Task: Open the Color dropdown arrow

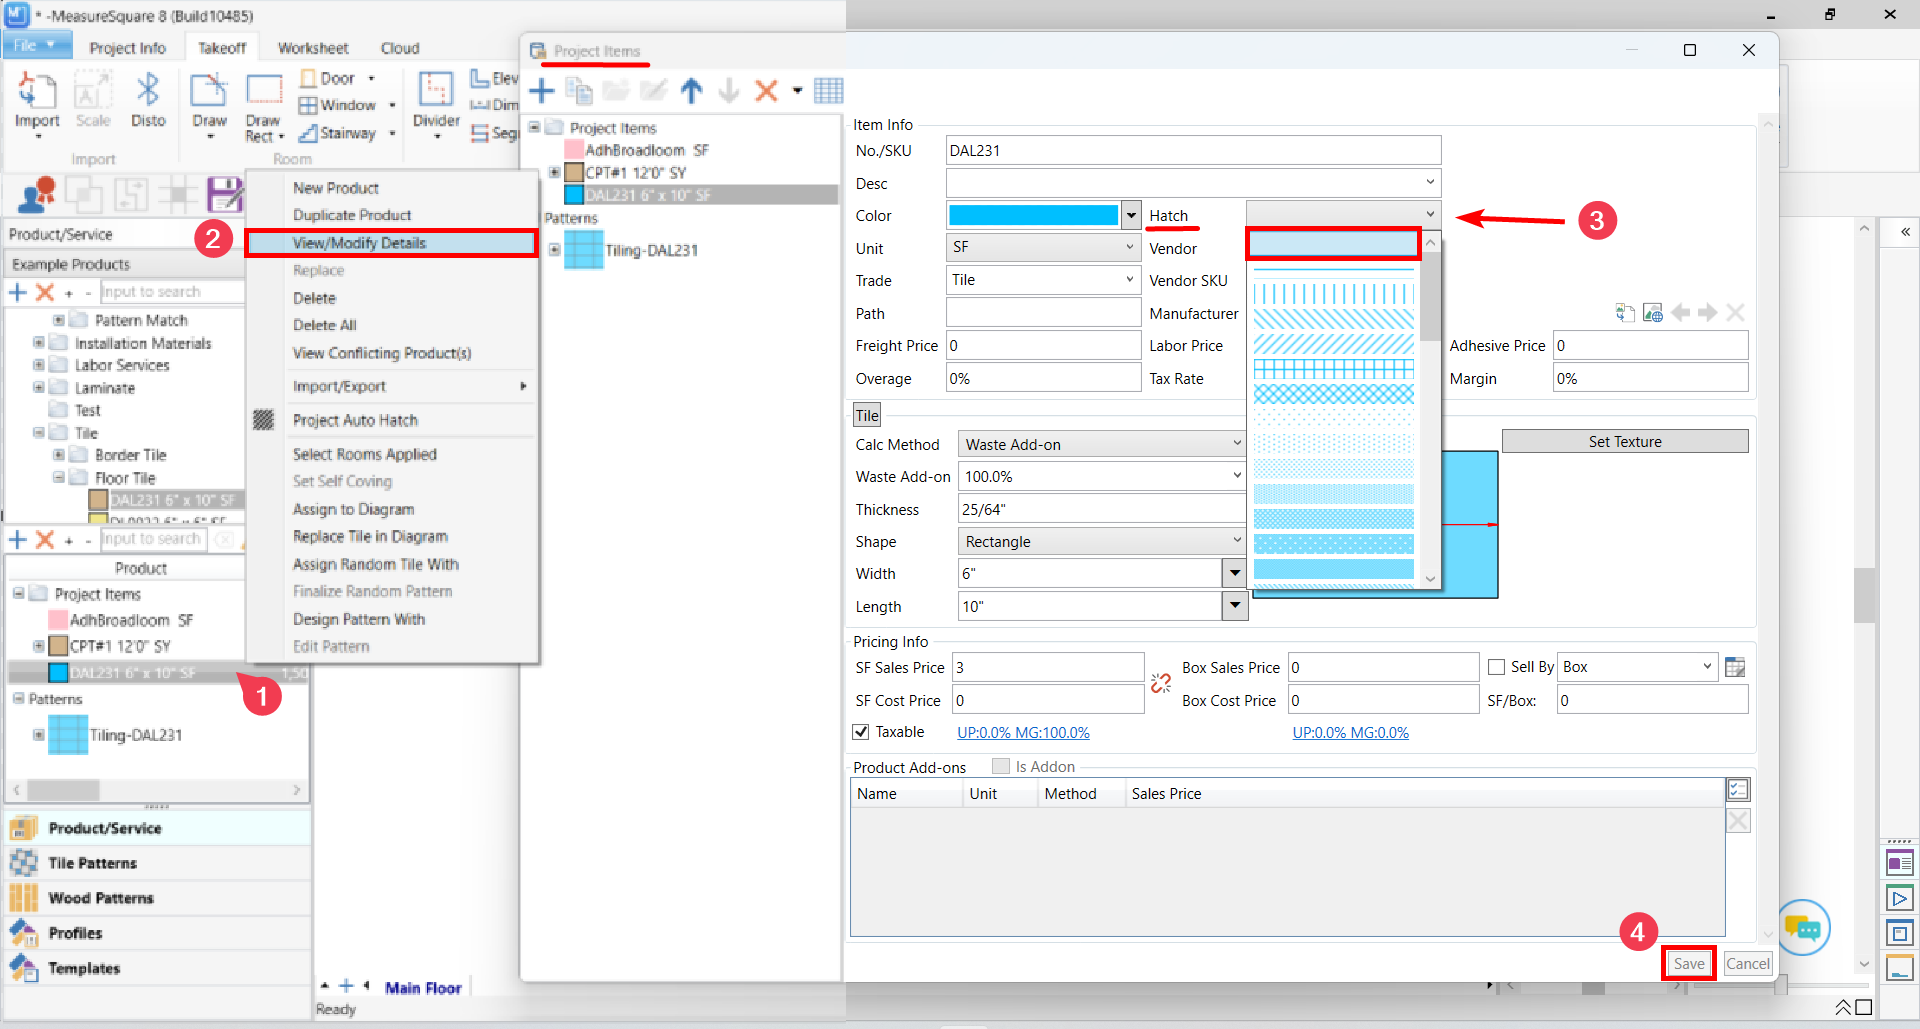Action: point(1131,215)
